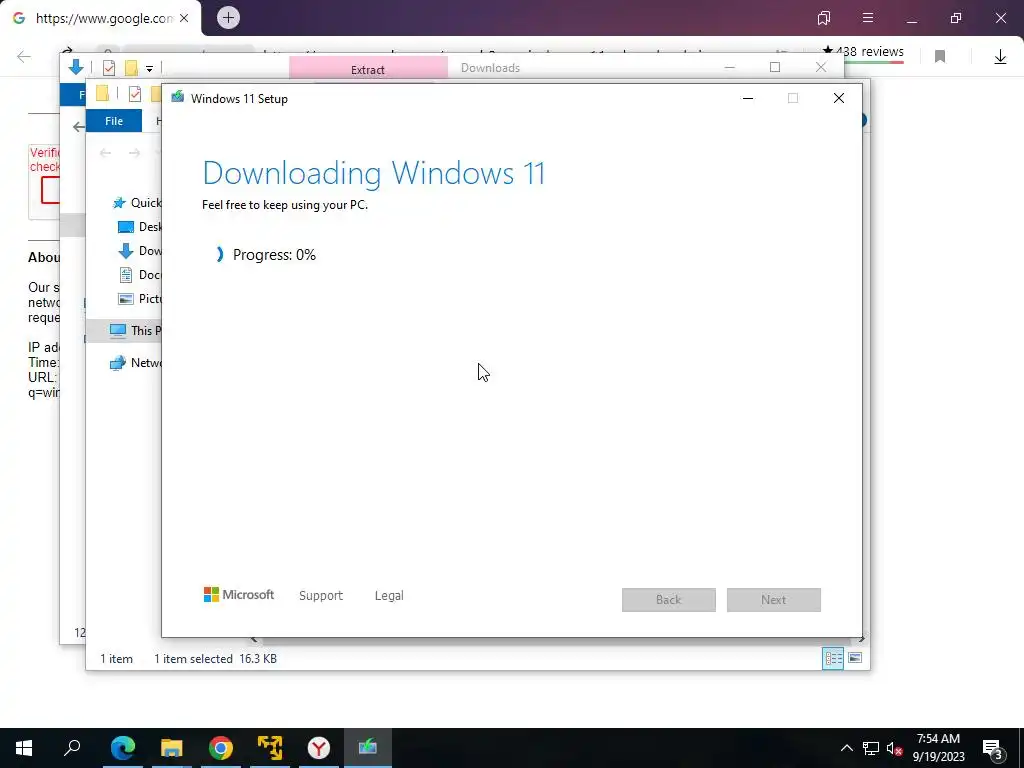Viewport: 1024px width, 768px height.
Task: Open Pictures folder in Explorer navigation pane
Action: click(x=139, y=298)
